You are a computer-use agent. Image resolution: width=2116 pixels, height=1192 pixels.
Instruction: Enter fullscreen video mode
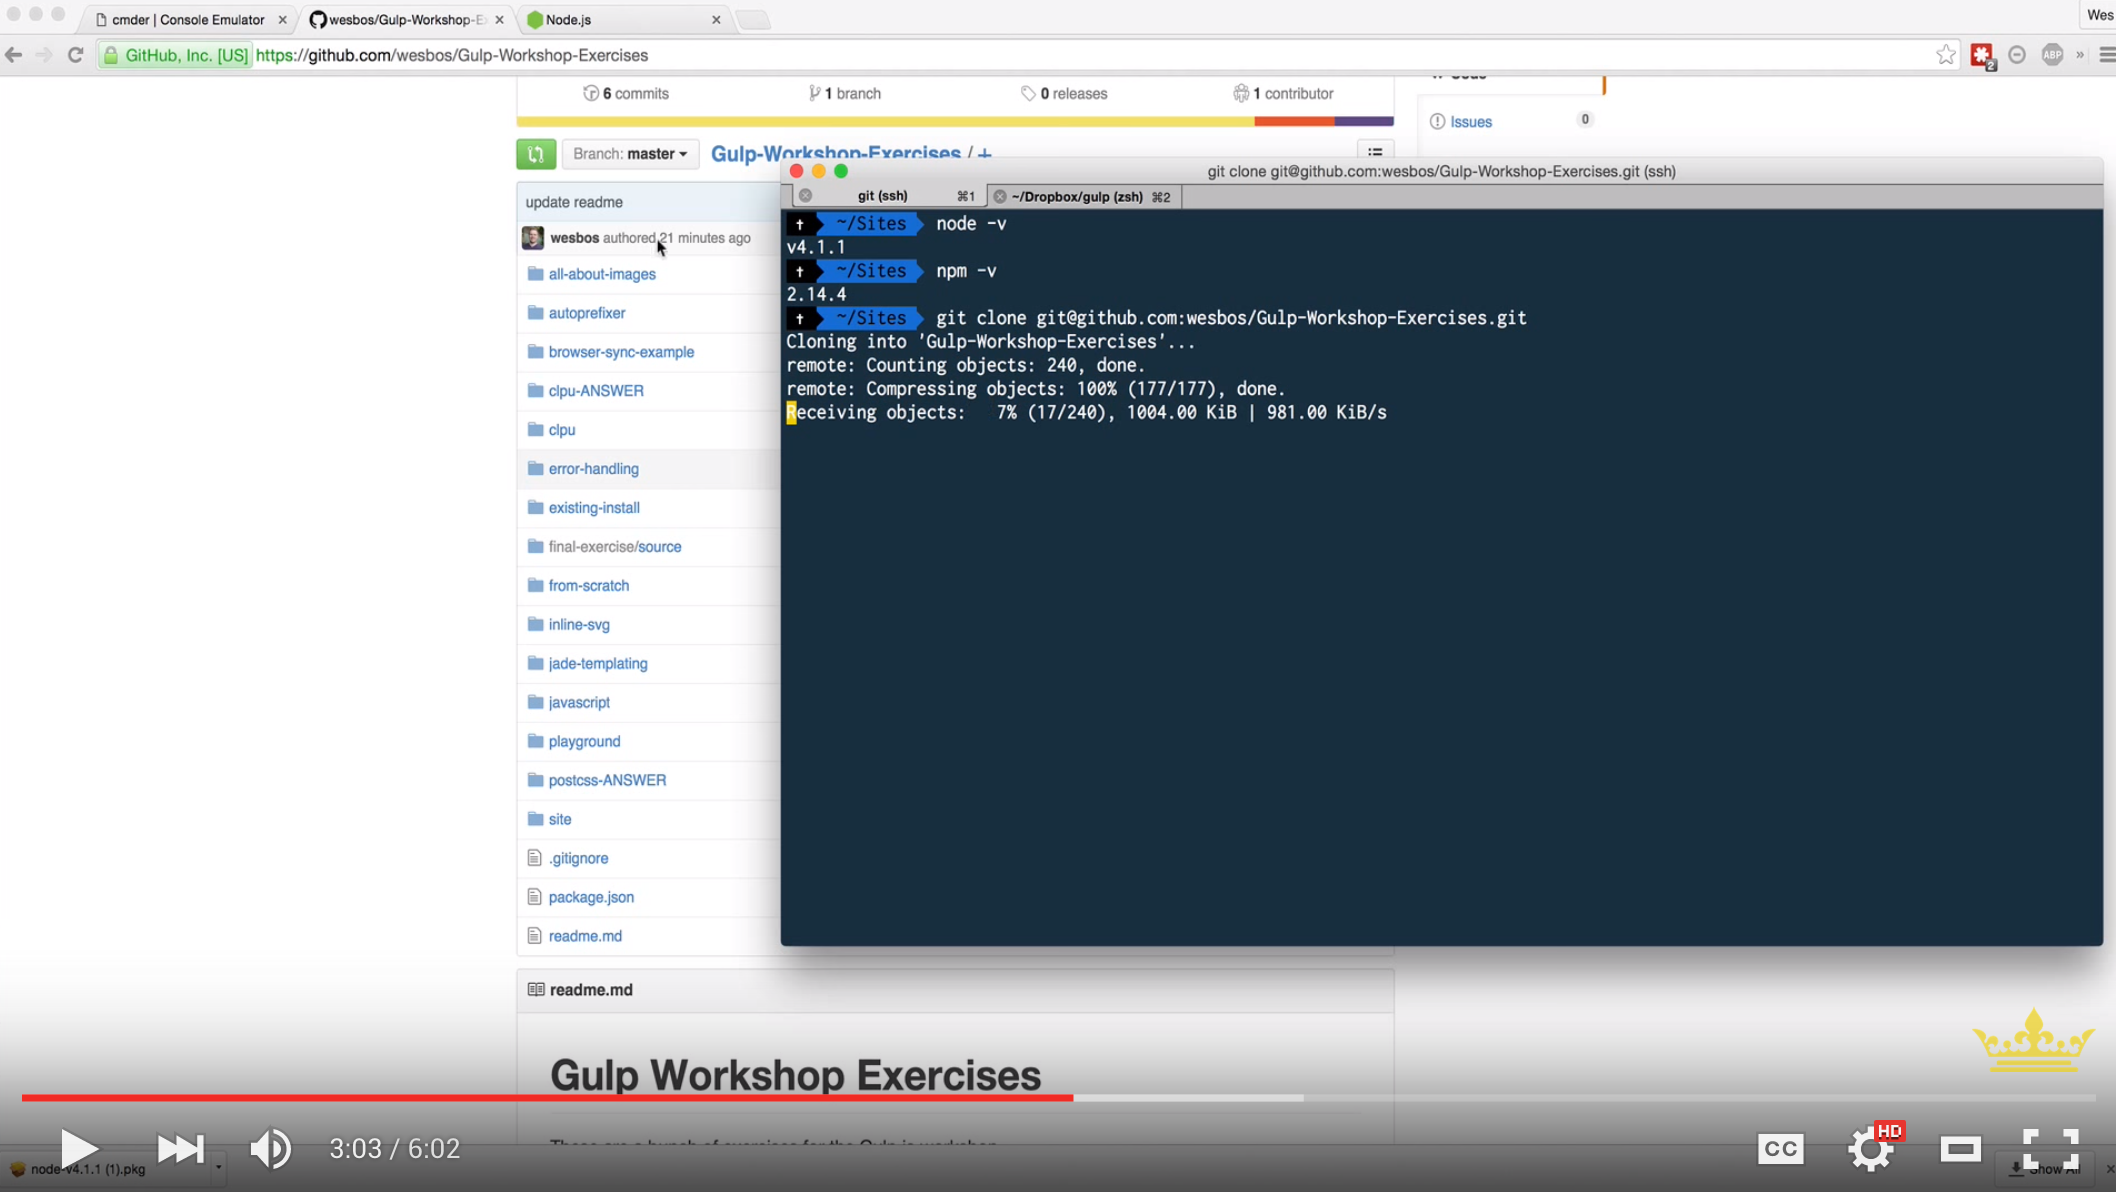pyautogui.click(x=2051, y=1149)
